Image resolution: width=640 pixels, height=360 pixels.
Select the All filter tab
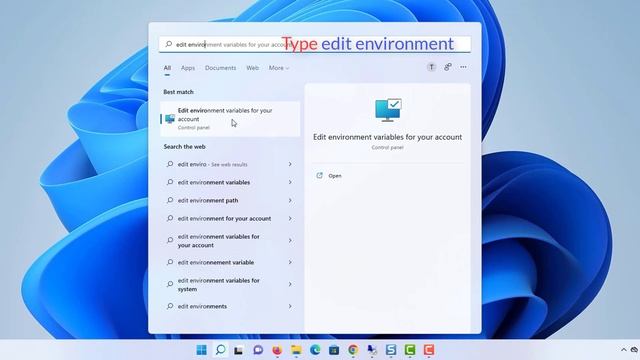point(167,68)
